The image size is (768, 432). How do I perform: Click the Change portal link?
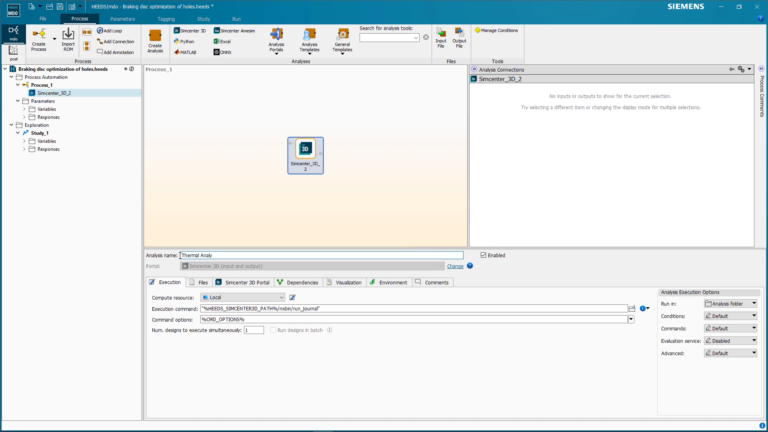(455, 266)
